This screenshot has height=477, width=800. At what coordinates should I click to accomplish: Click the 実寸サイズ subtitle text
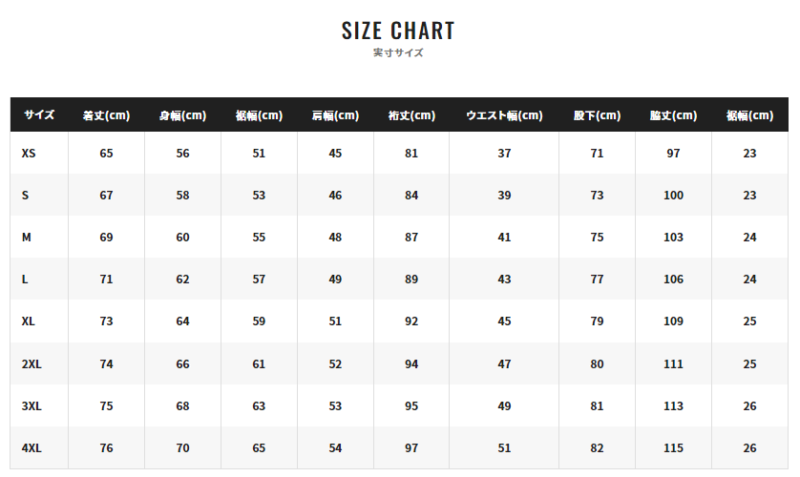click(x=398, y=53)
